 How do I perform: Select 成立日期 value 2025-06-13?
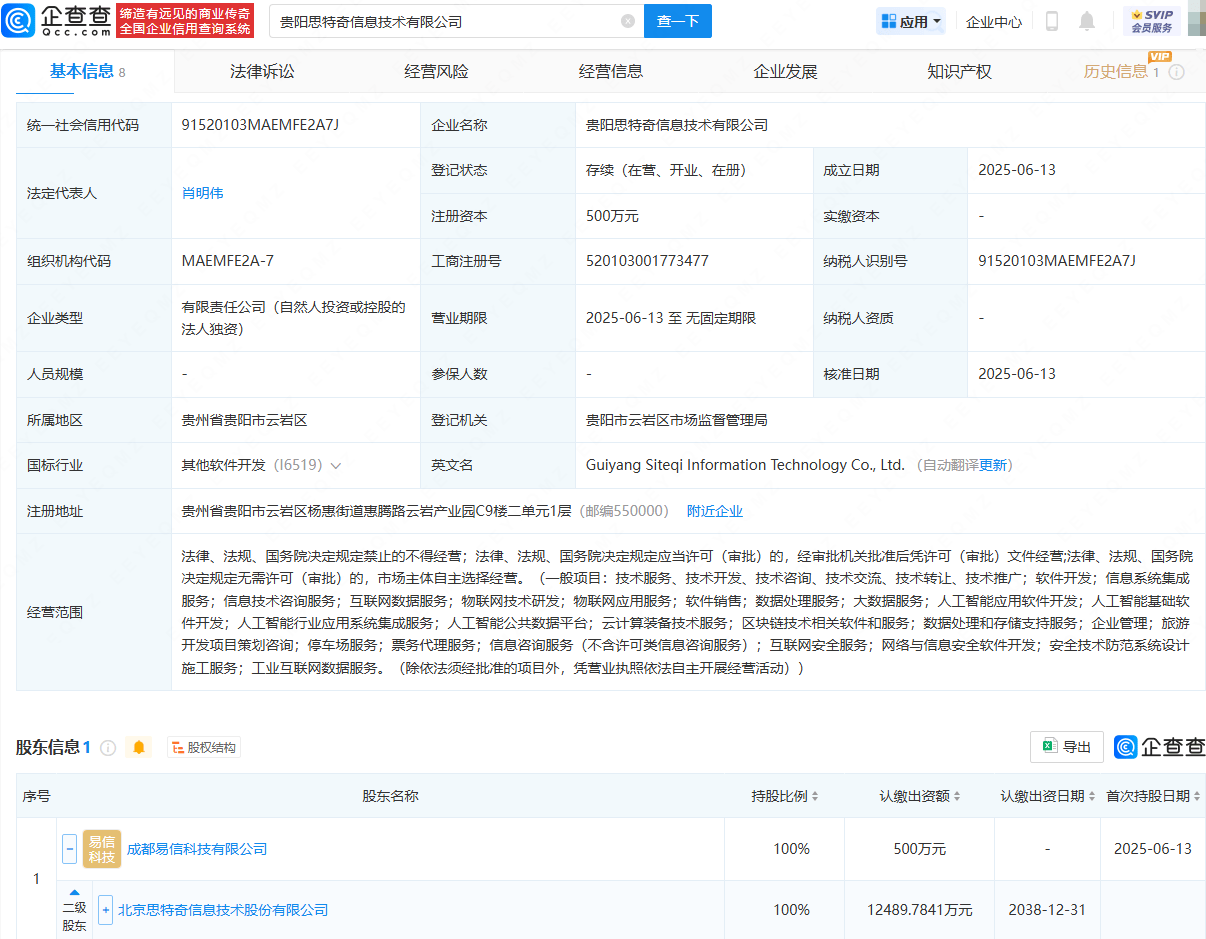(1017, 170)
